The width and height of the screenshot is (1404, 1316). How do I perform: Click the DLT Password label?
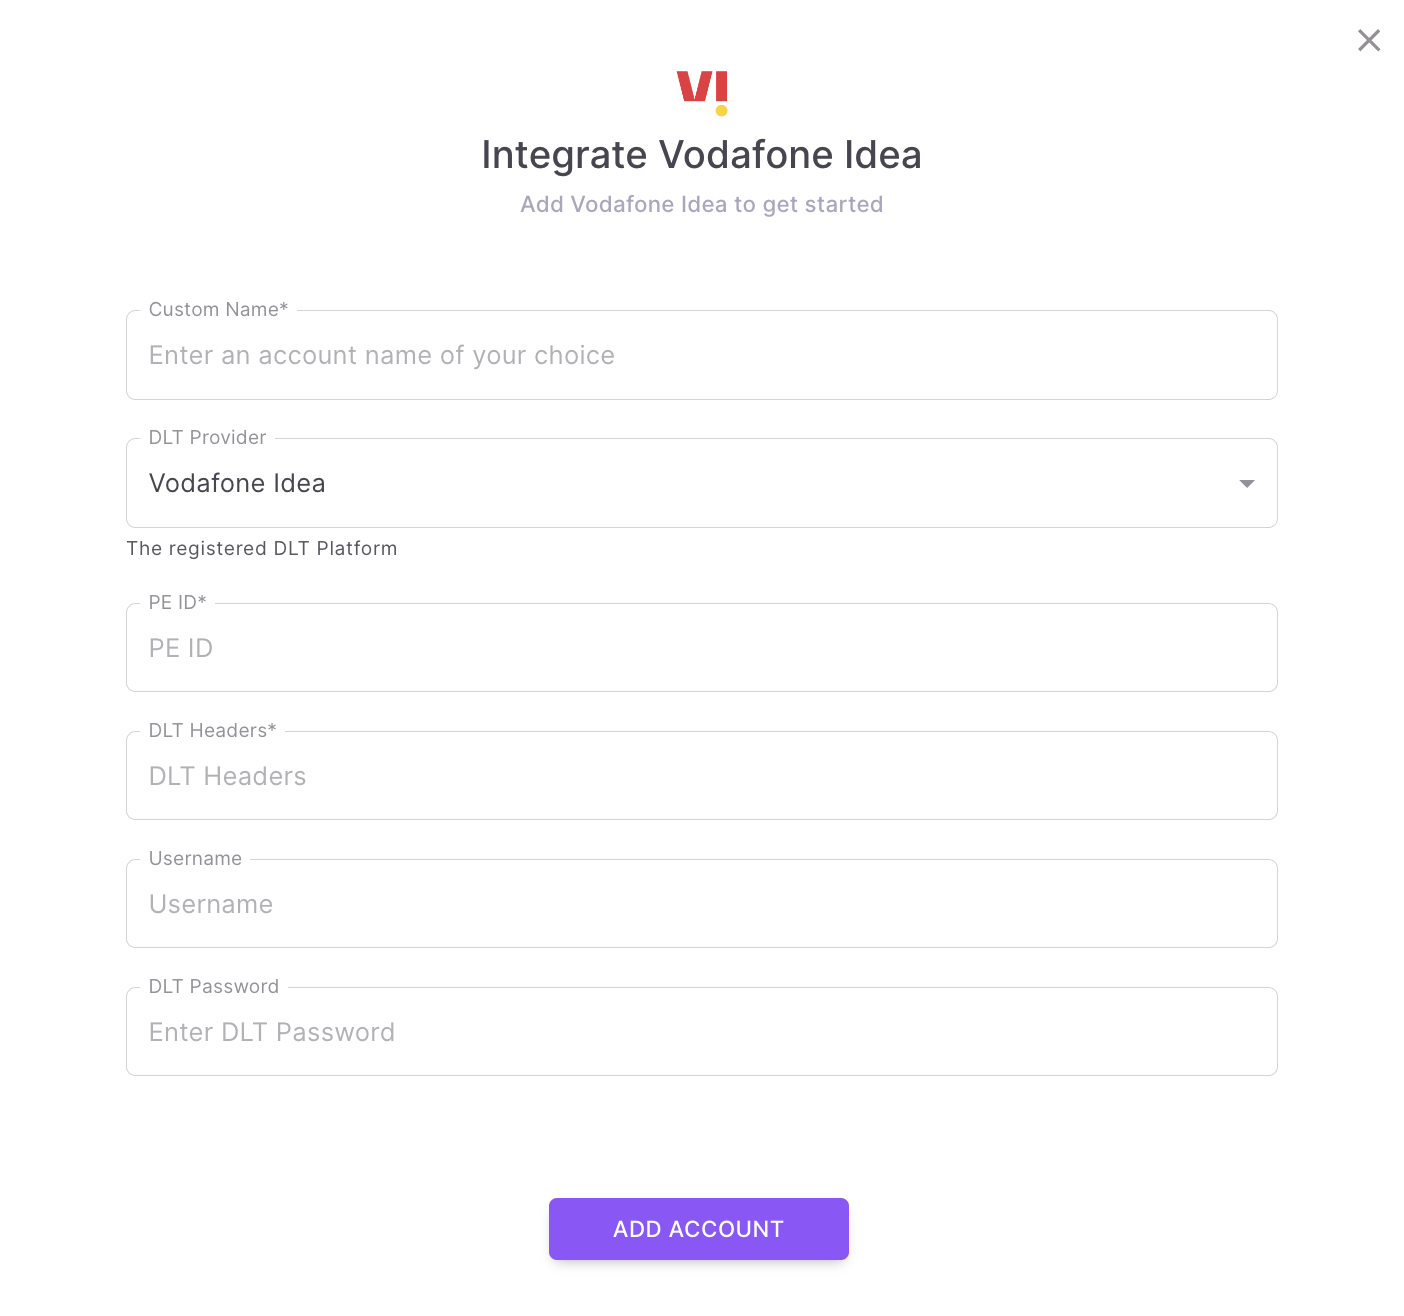coord(213,987)
